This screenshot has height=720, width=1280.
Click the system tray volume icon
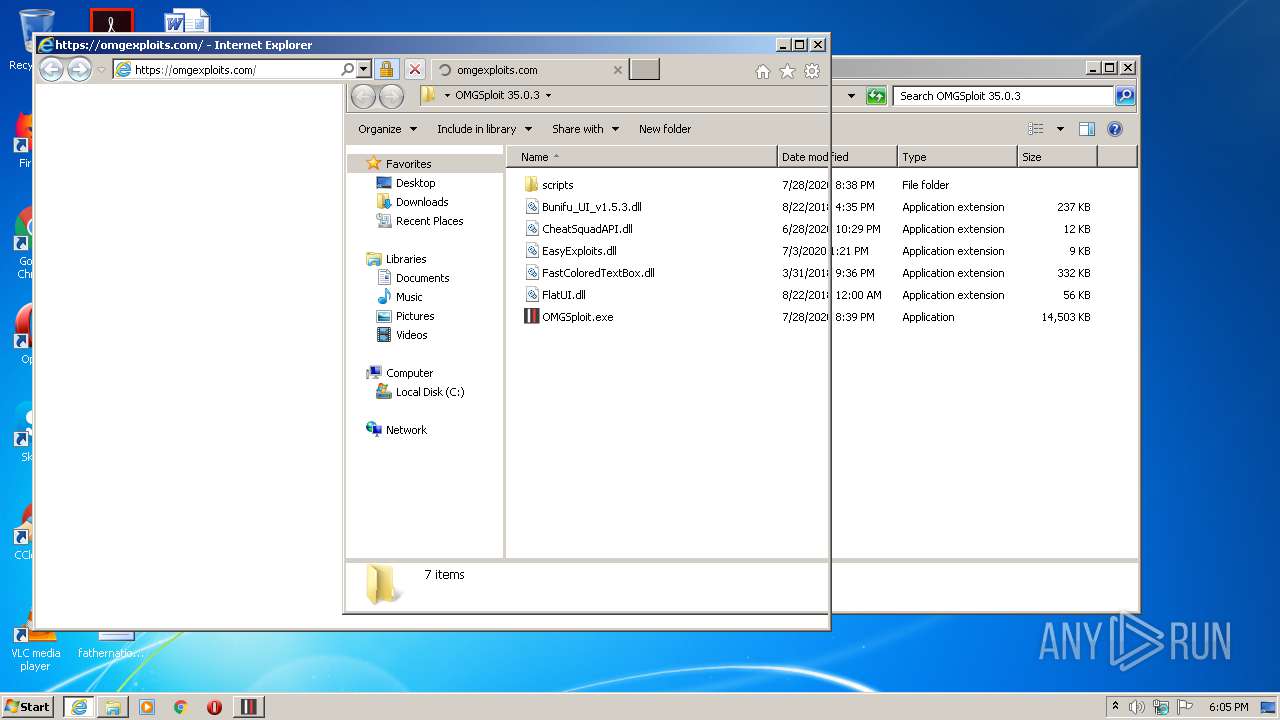coord(1137,707)
